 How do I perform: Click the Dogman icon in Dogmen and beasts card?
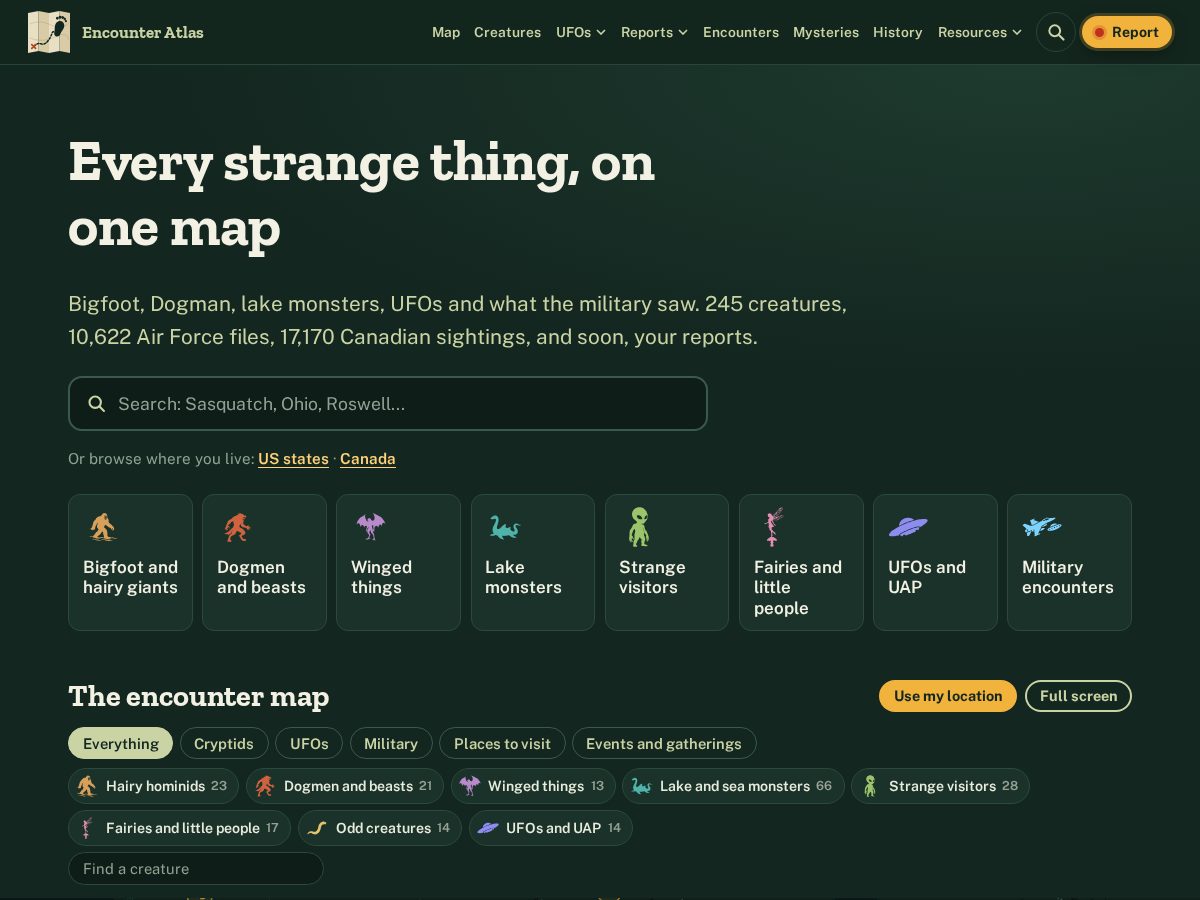click(x=237, y=527)
